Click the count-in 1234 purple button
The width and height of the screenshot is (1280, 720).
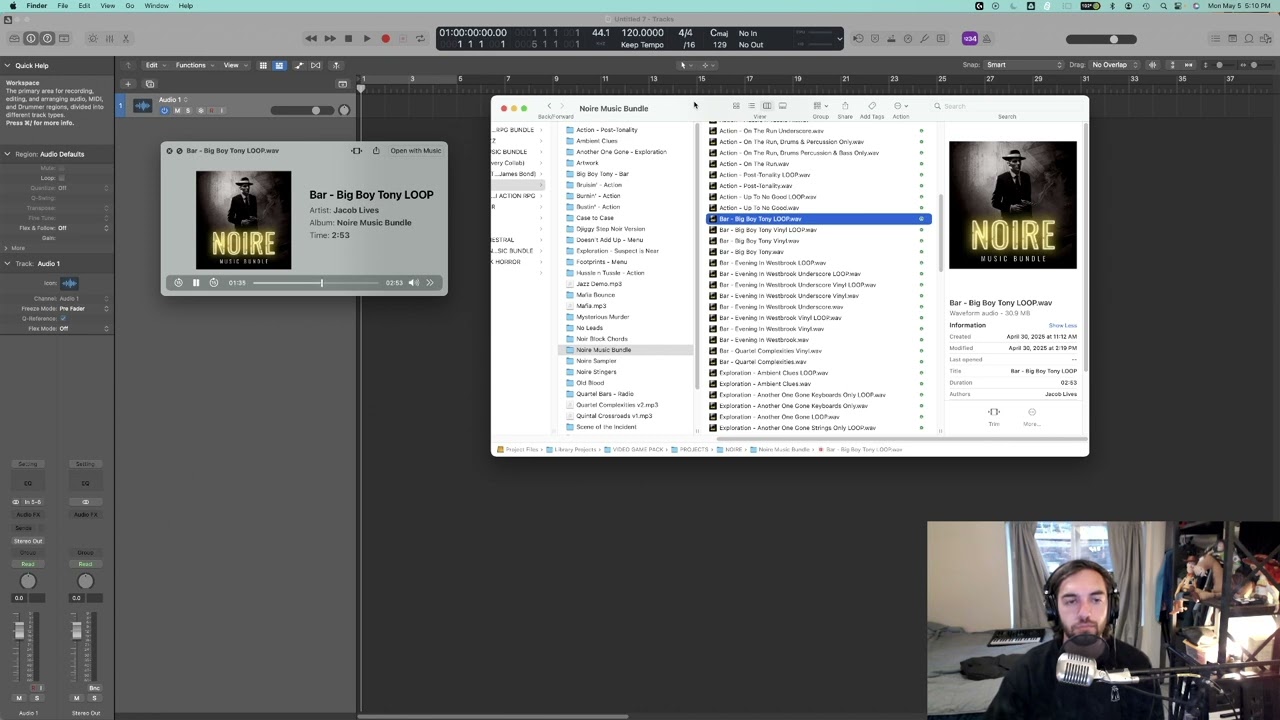[969, 39]
